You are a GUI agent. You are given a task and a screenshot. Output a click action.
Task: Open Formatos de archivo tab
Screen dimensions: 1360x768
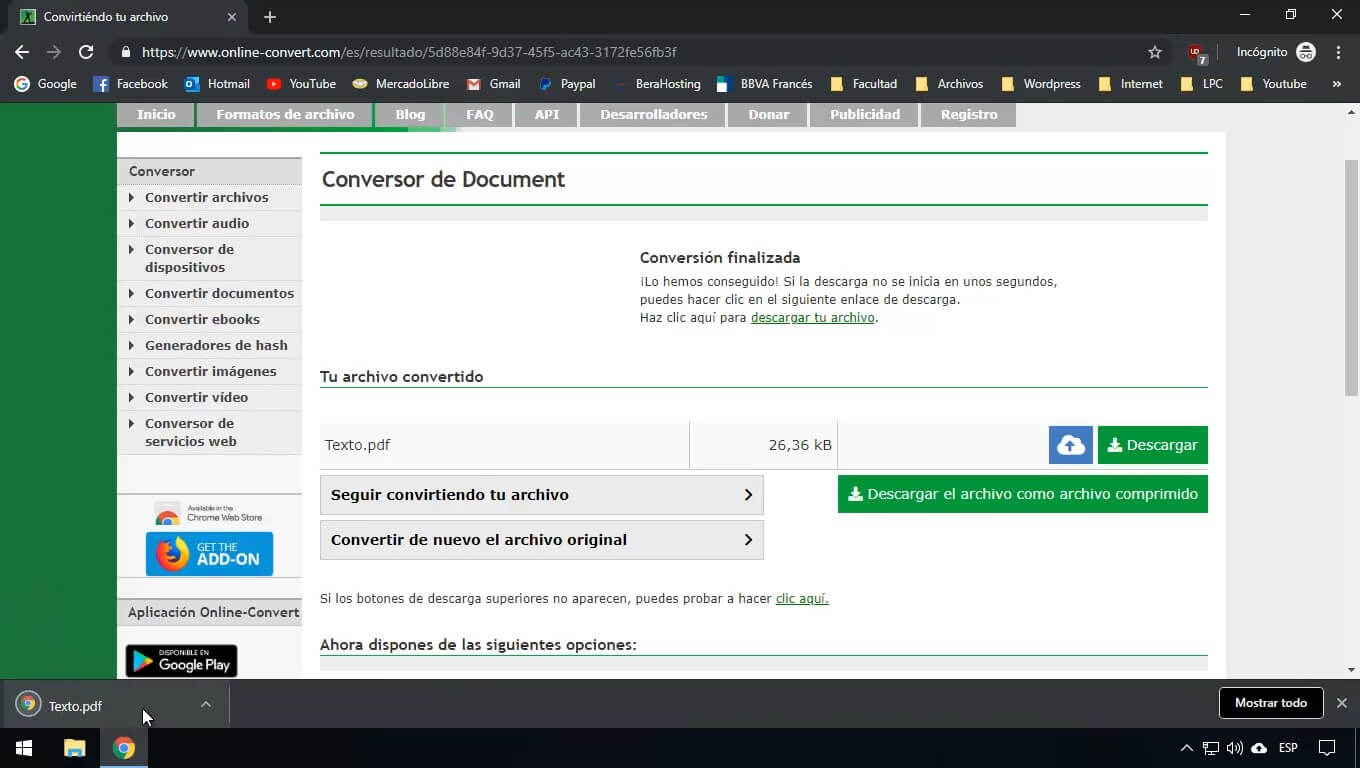[x=285, y=115]
